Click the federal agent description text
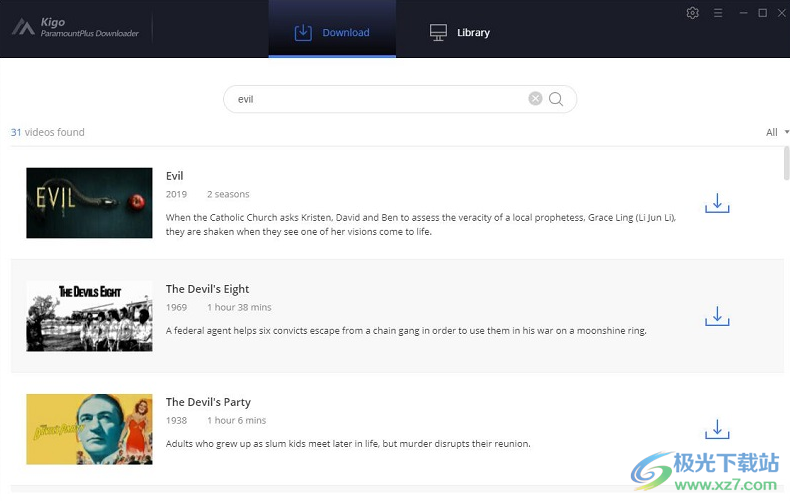Image resolution: width=790 pixels, height=501 pixels. click(406, 331)
